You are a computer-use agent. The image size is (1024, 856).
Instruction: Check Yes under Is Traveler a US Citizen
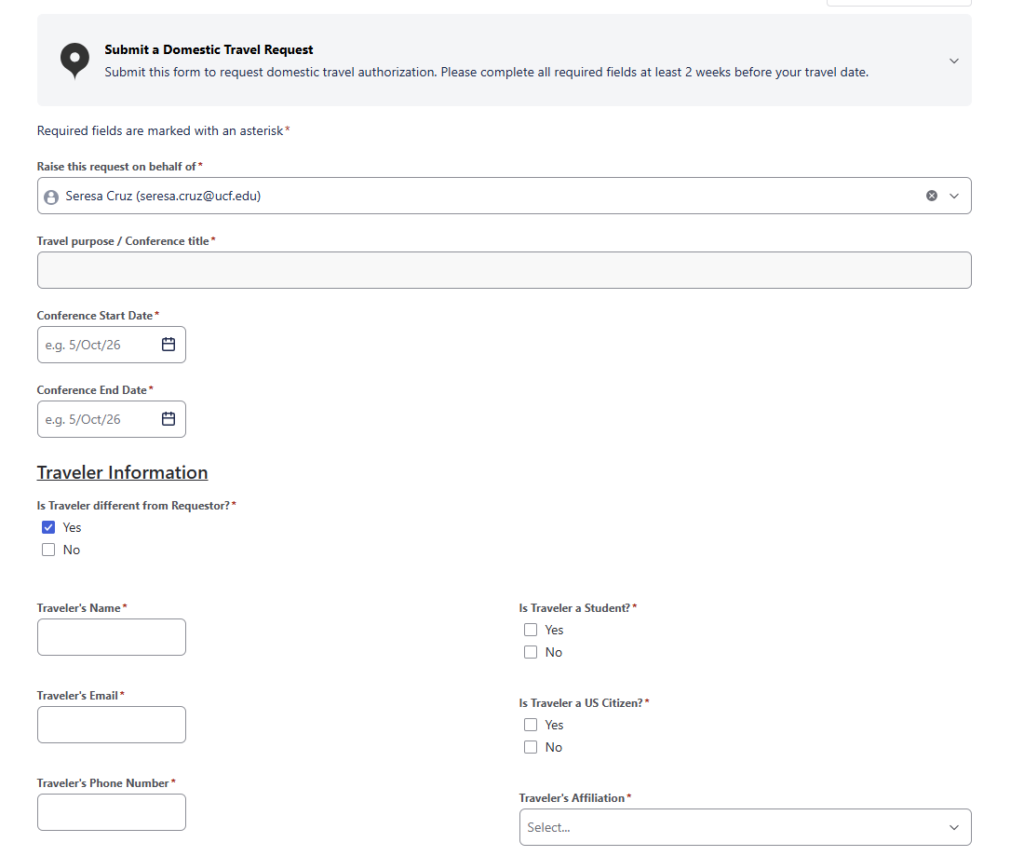[x=530, y=725]
